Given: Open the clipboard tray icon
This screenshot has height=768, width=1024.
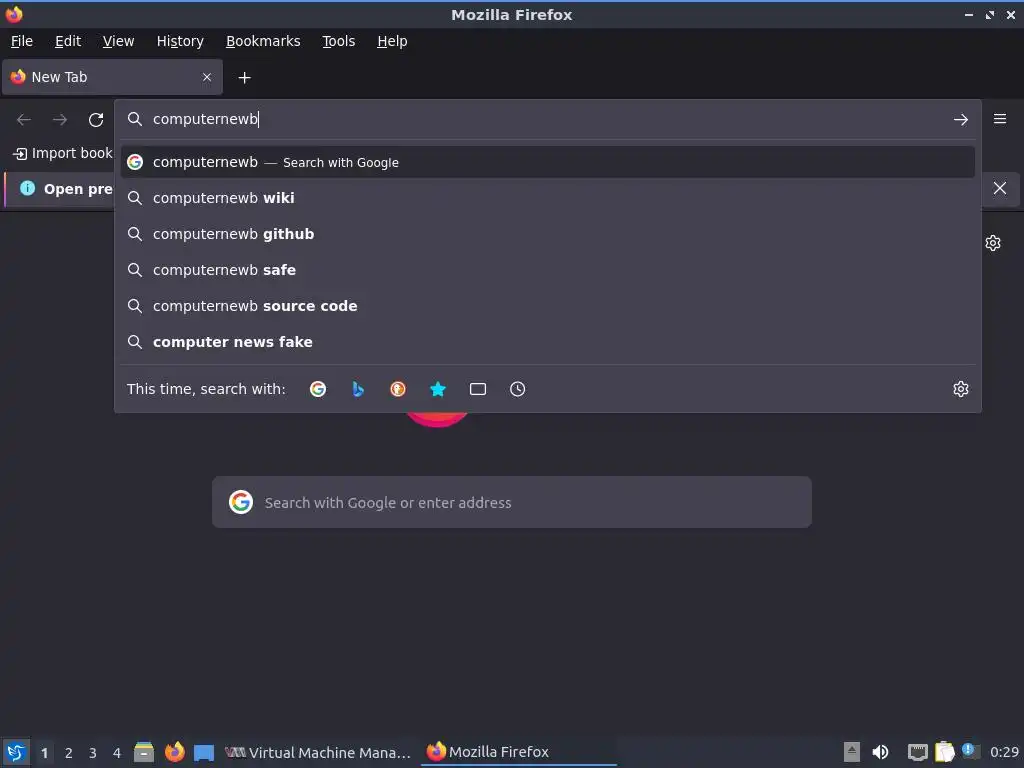Looking at the screenshot, I should [944, 752].
